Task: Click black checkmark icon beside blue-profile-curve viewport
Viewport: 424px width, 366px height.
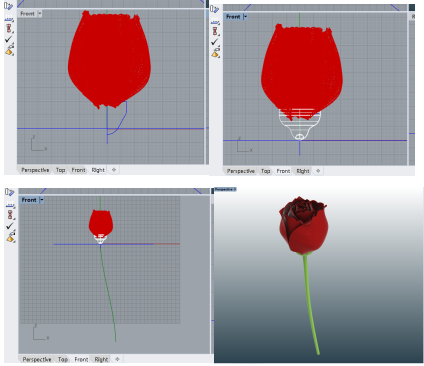Action: (9, 39)
